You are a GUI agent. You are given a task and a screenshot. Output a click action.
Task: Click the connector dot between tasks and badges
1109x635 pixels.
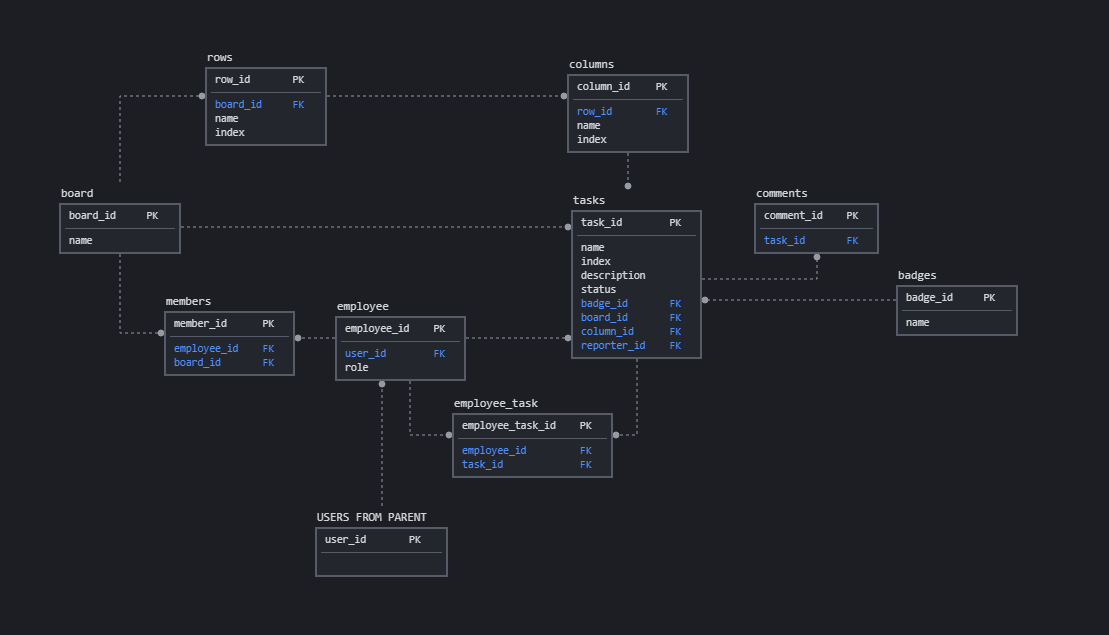pos(705,300)
